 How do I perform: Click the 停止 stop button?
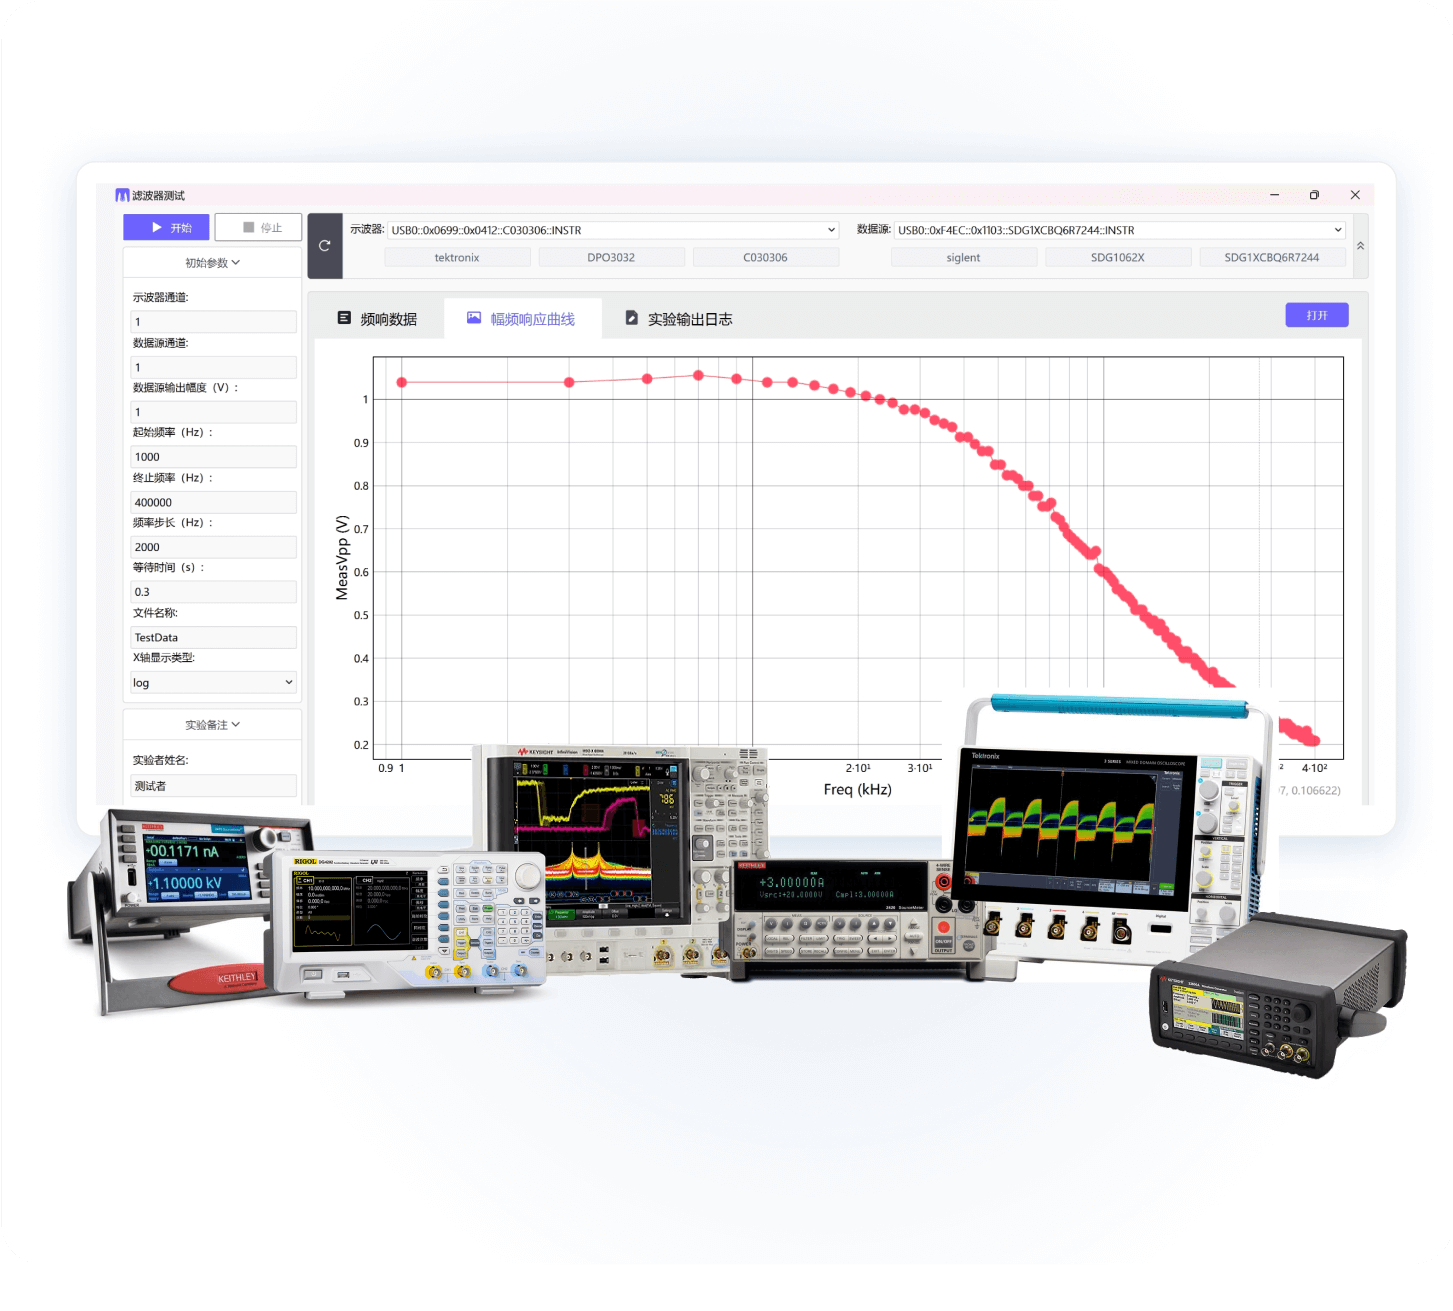(x=258, y=228)
